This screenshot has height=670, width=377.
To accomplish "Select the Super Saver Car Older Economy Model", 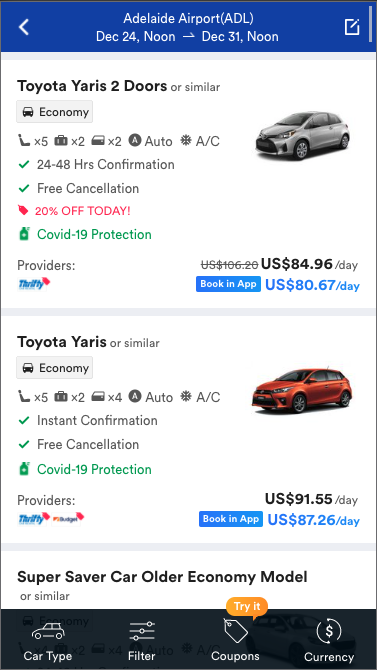I will (x=162, y=577).
